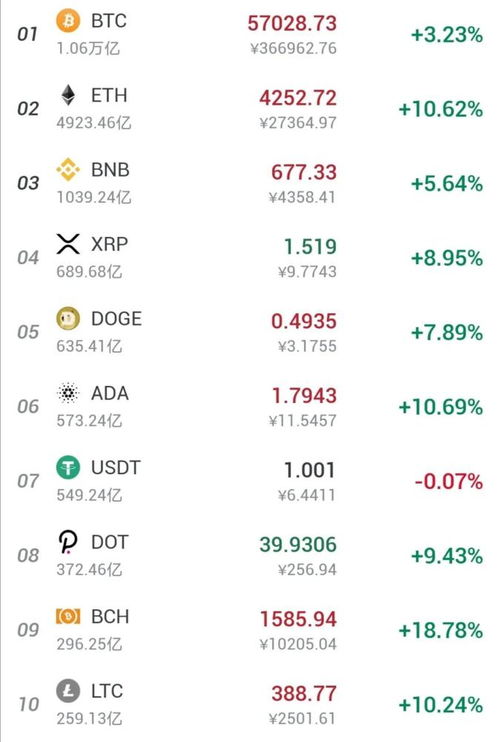
Task: Click the LTC yuan price ¥2501.61
Action: point(302,718)
